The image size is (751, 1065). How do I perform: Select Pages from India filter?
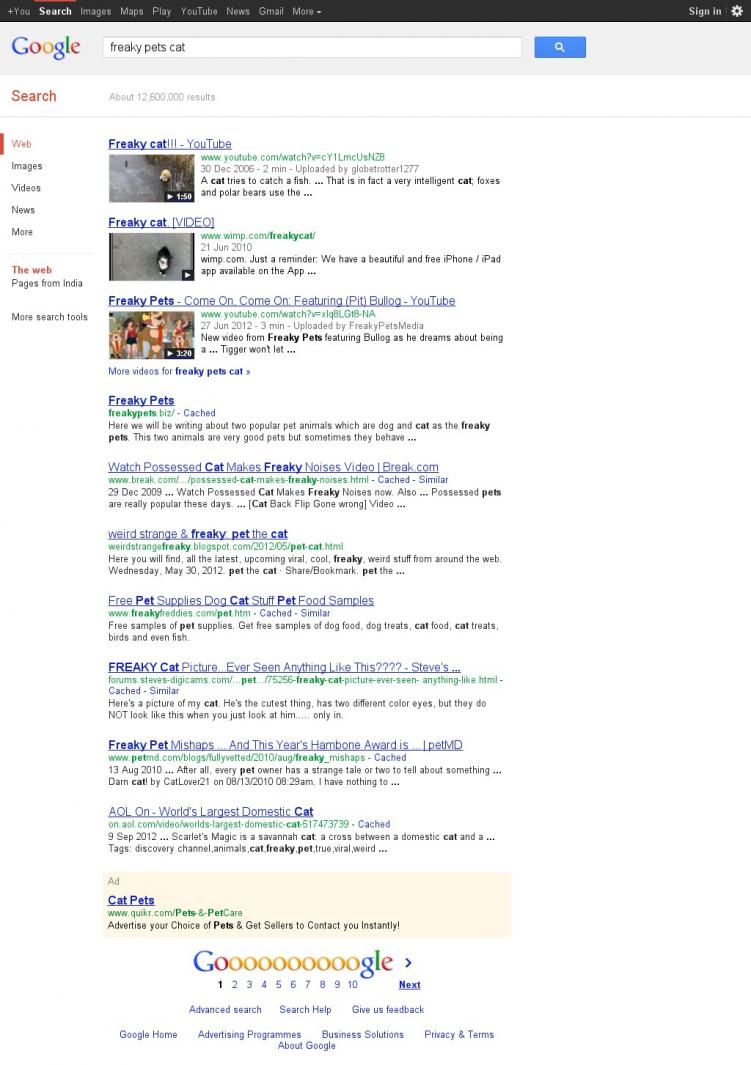(47, 283)
